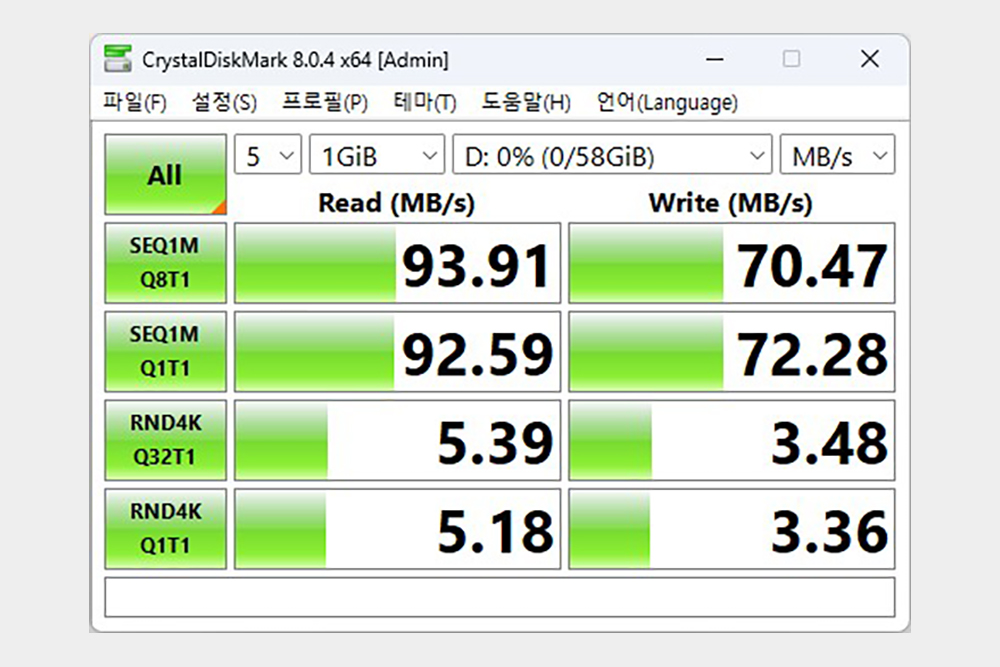
Task: Open the 언어(Language) menu
Action: coord(667,102)
